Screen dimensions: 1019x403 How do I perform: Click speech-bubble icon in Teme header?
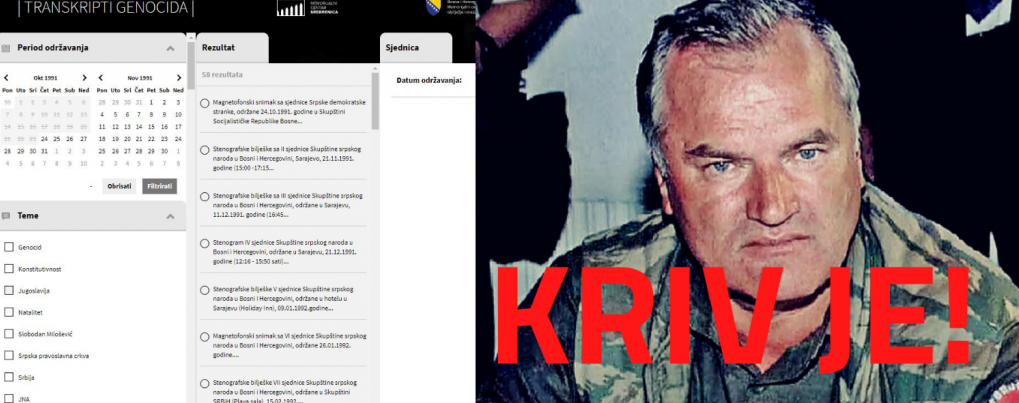(6, 216)
